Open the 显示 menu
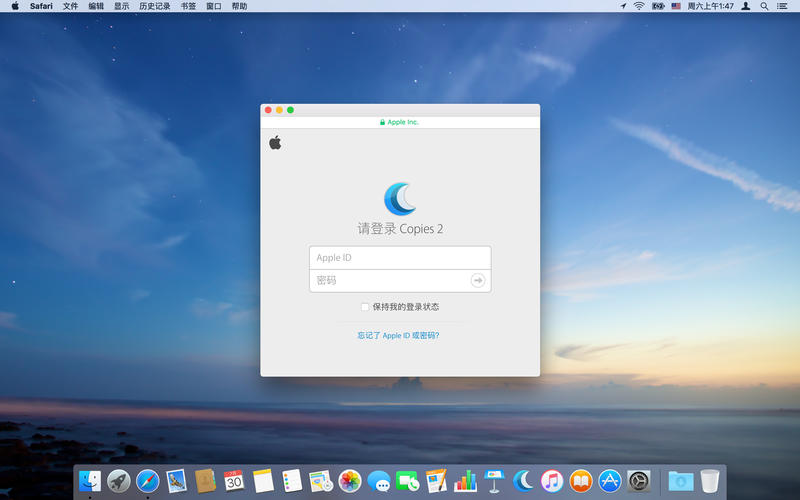The width and height of the screenshot is (800, 500). coord(121,6)
